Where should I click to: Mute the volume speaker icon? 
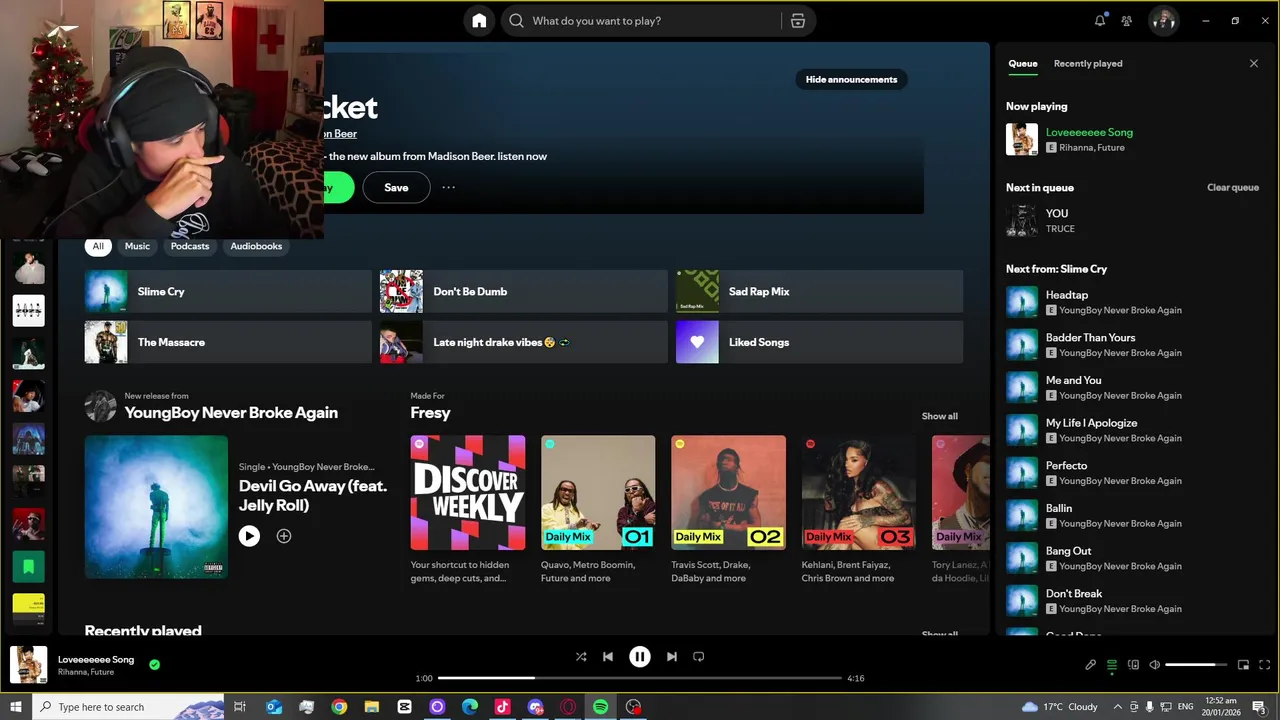[x=1155, y=665]
